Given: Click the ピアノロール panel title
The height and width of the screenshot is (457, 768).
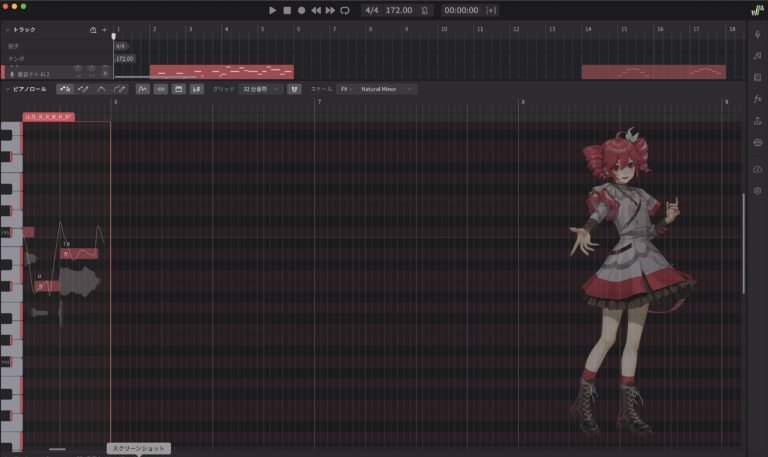Looking at the screenshot, I should [29, 89].
